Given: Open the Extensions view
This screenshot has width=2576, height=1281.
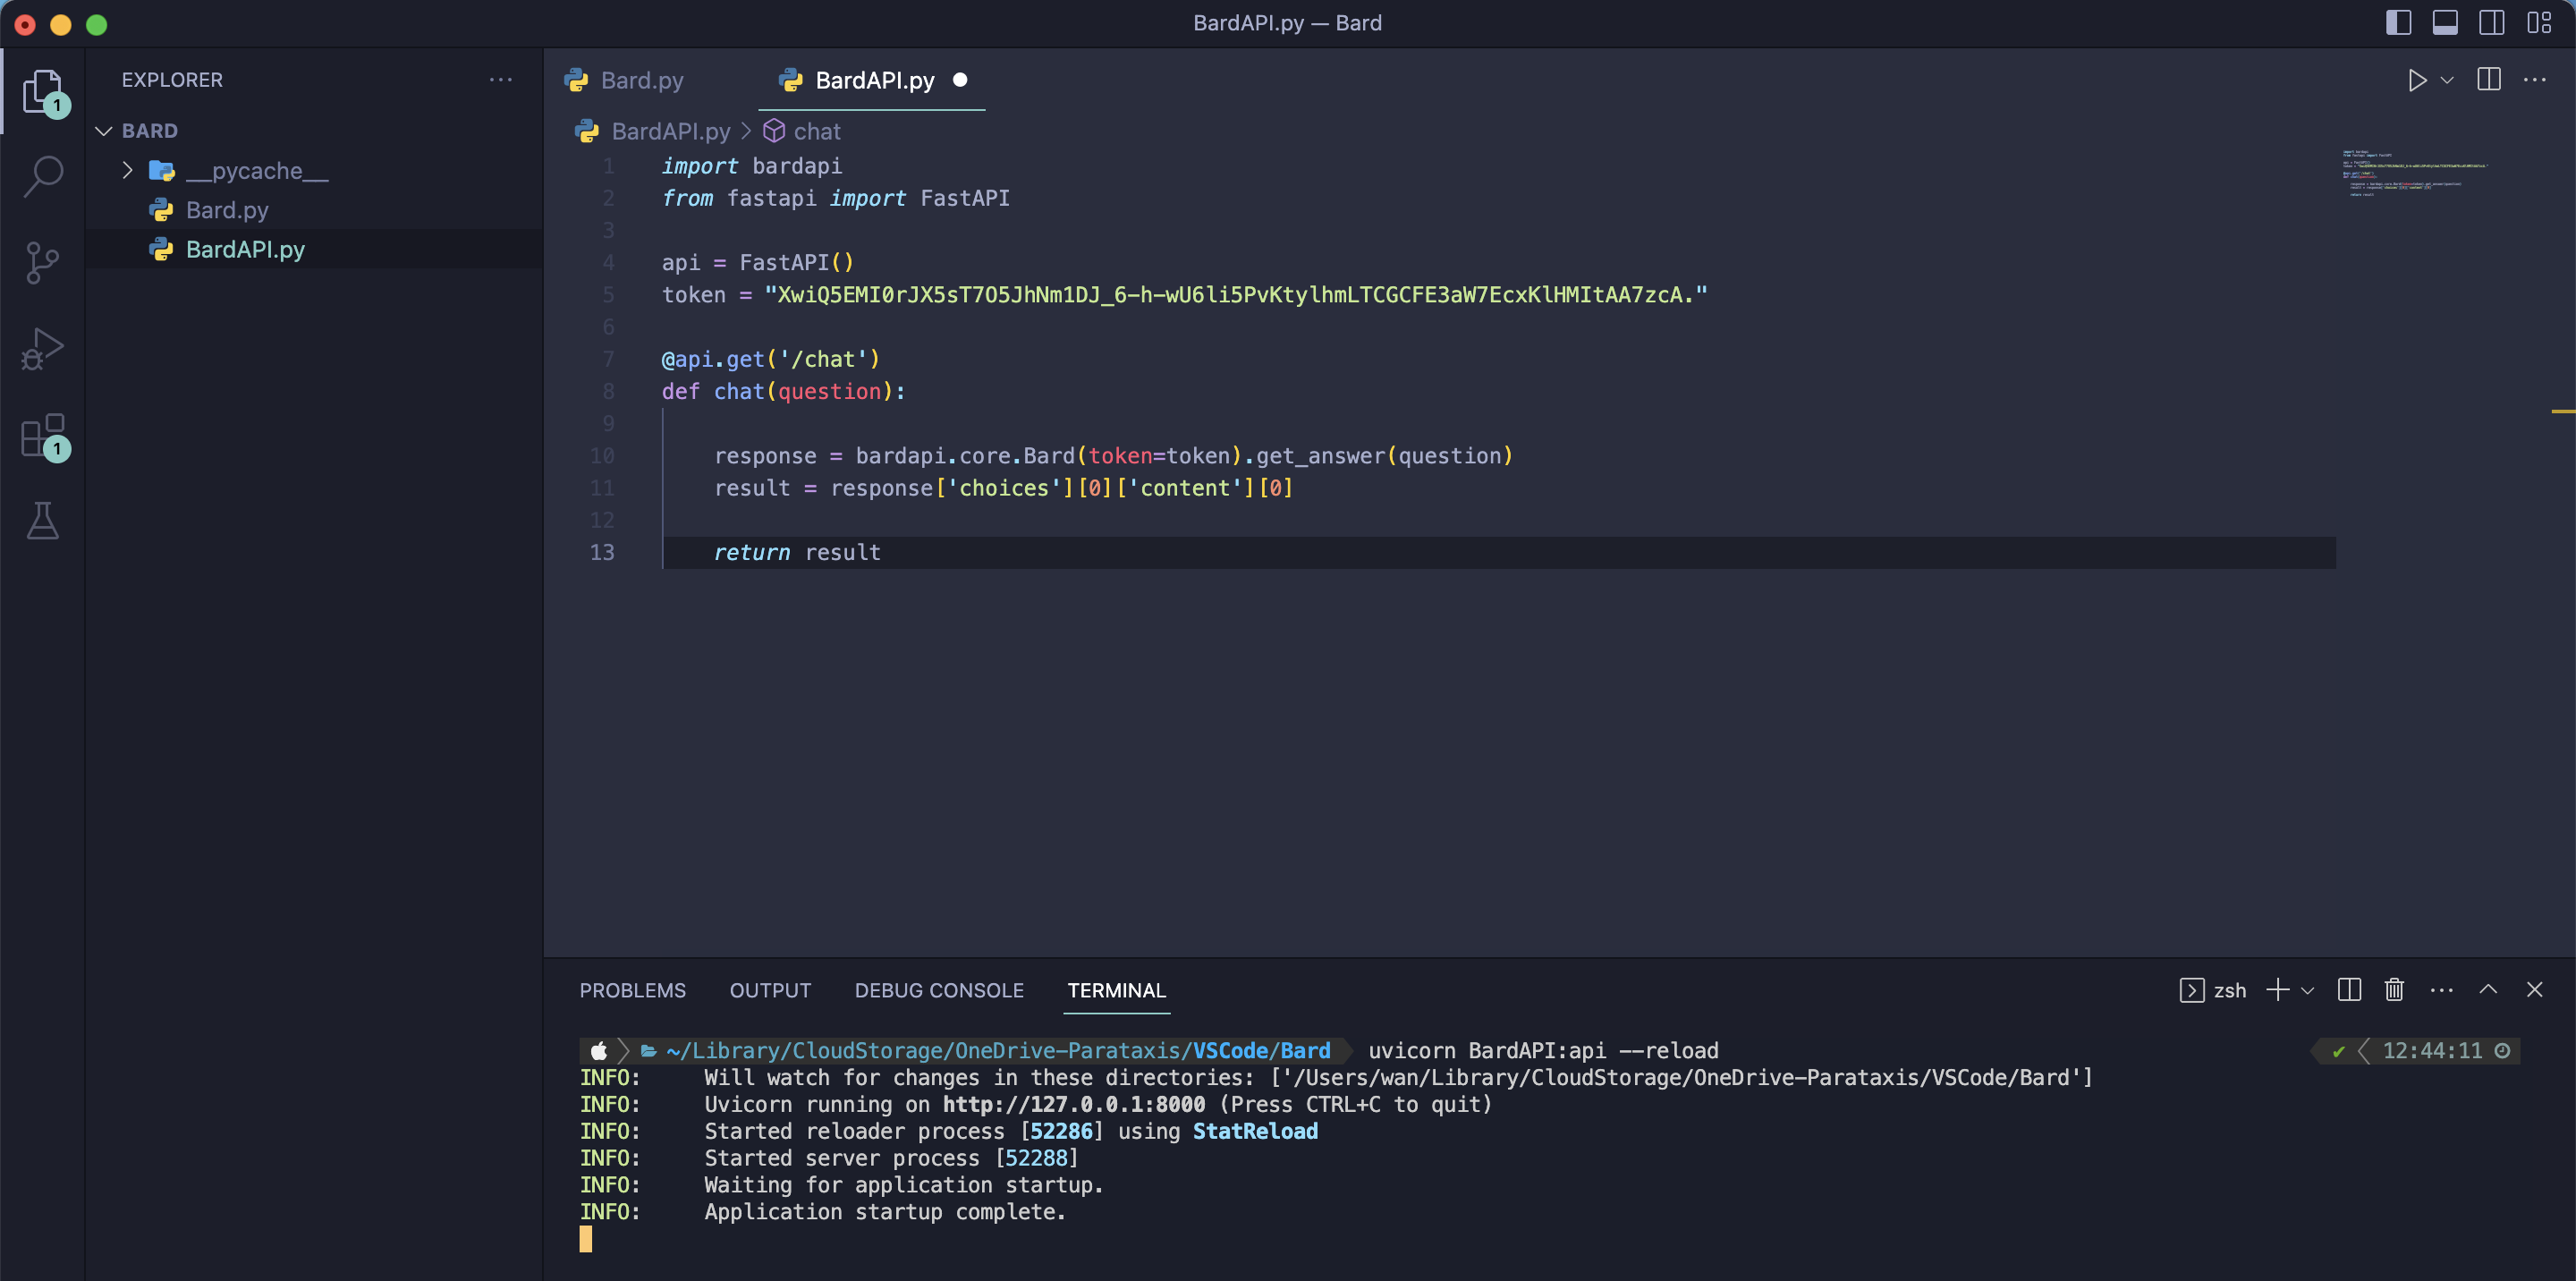Looking at the screenshot, I should click(42, 436).
